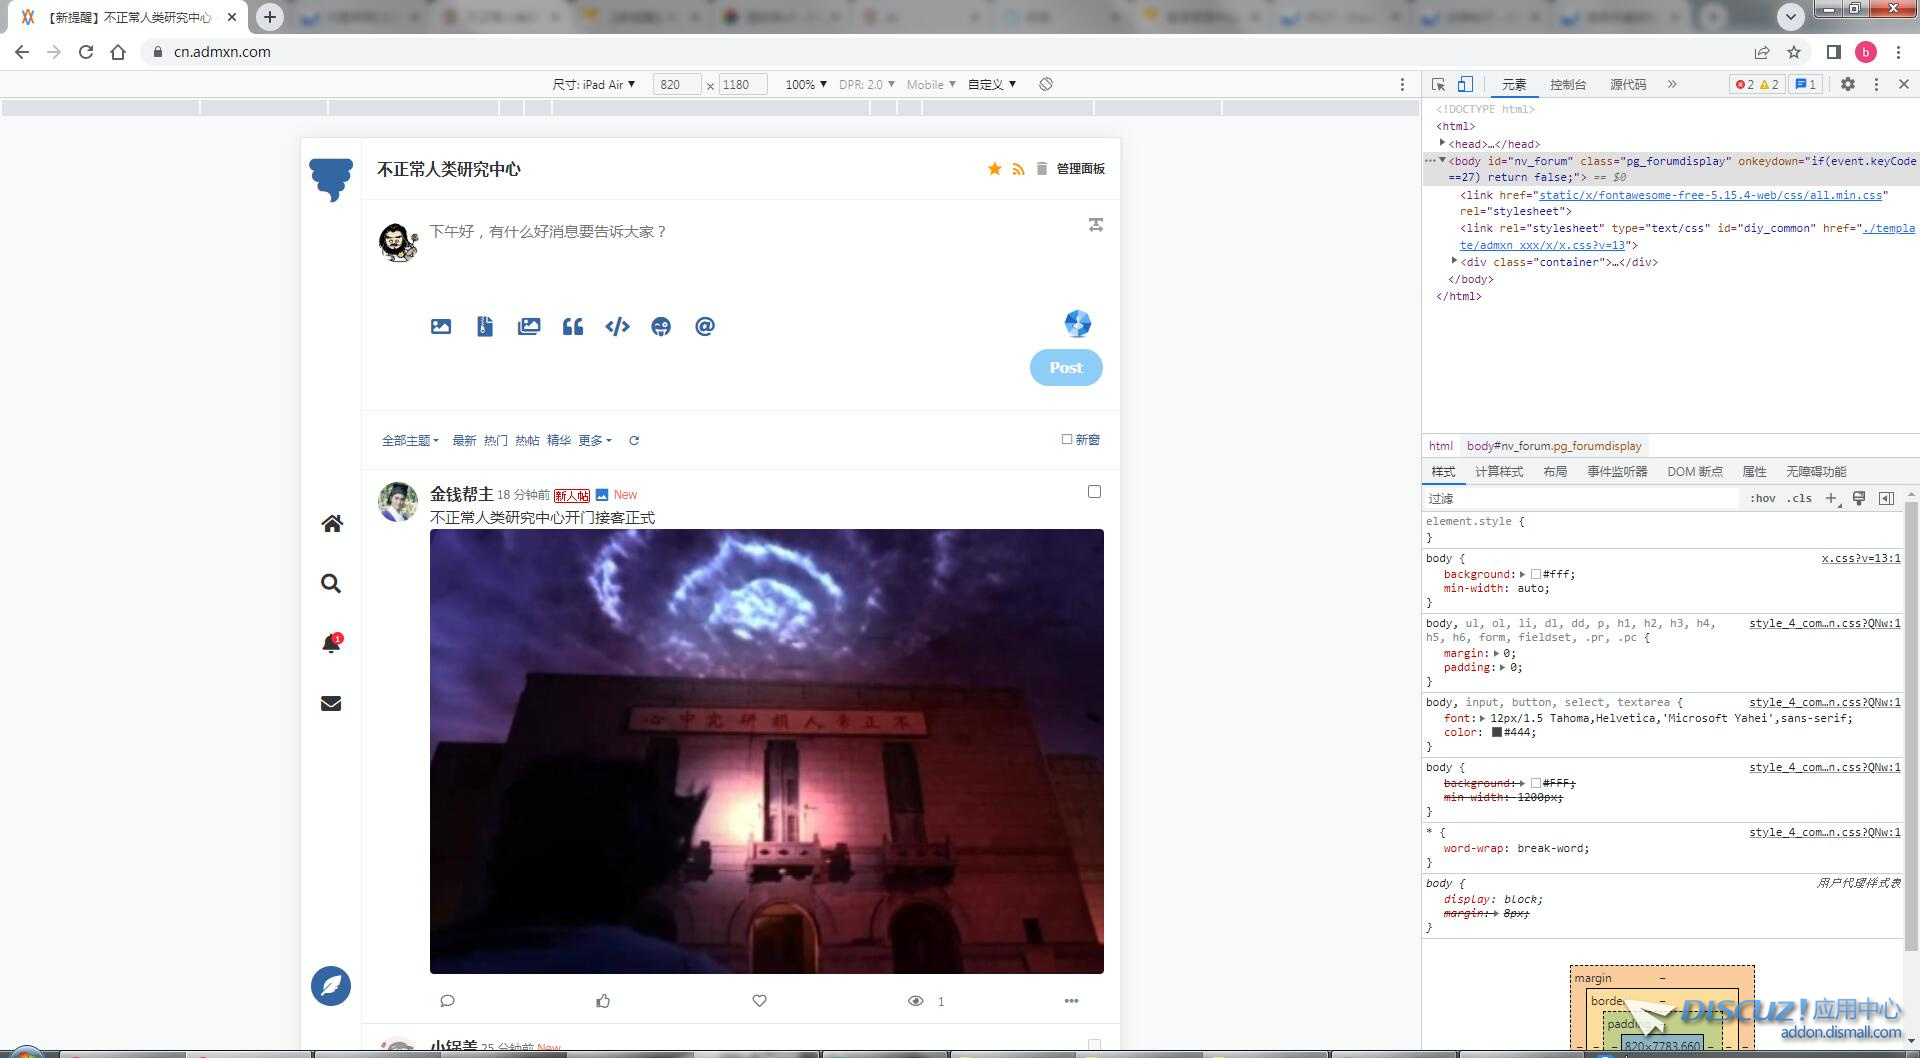Click the Post button

click(x=1066, y=368)
